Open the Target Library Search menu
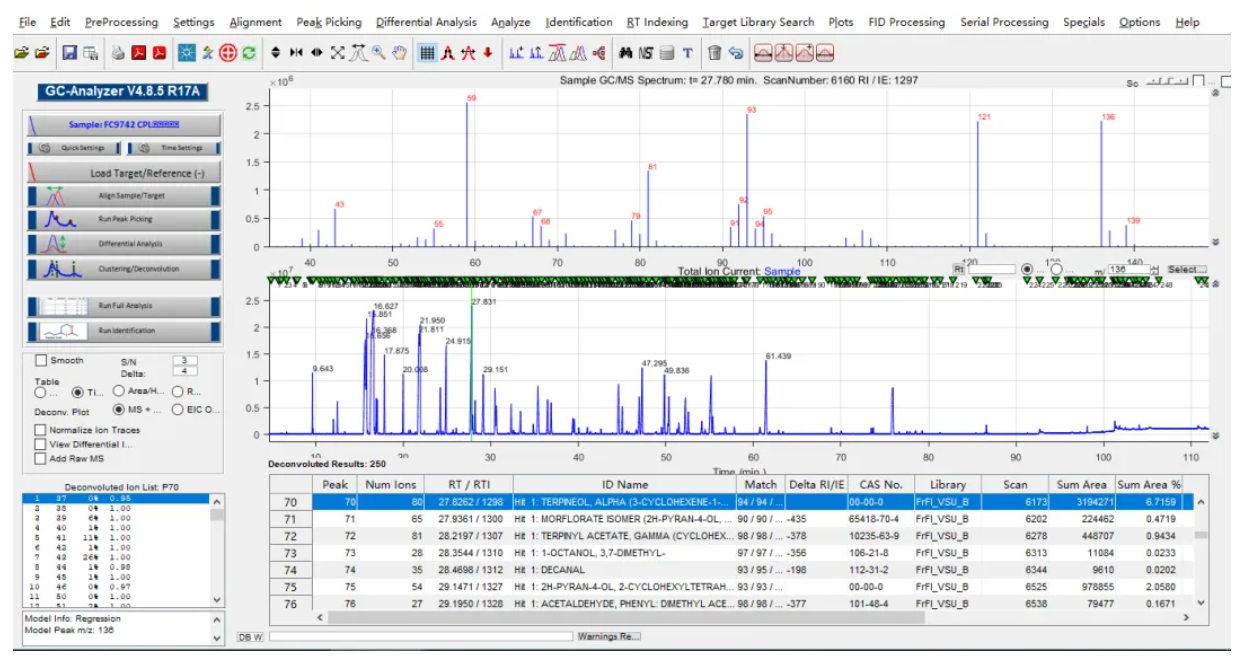 759,22
